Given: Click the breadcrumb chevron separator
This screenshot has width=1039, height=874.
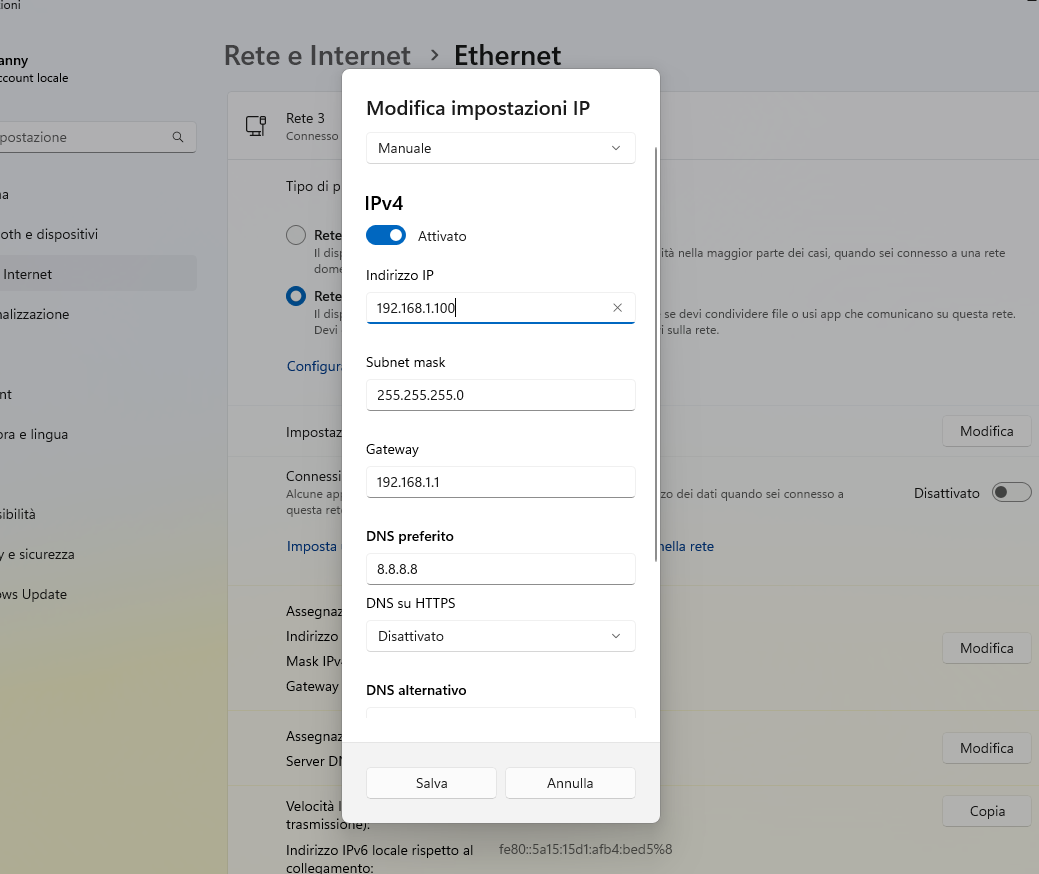Looking at the screenshot, I should pyautogui.click(x=435, y=55).
